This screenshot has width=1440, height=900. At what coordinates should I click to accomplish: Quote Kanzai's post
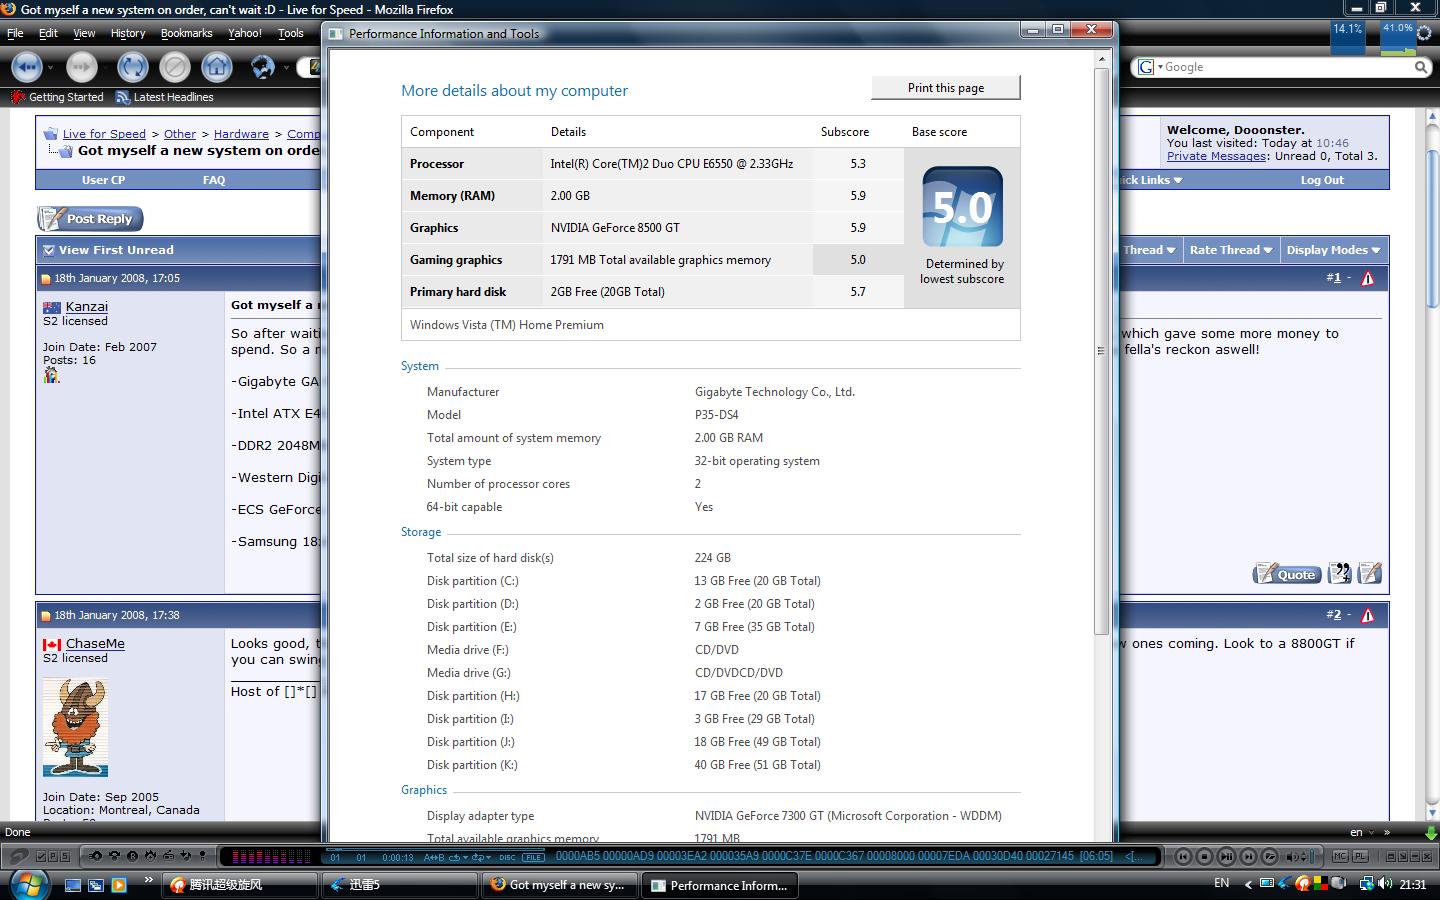[x=1287, y=574]
